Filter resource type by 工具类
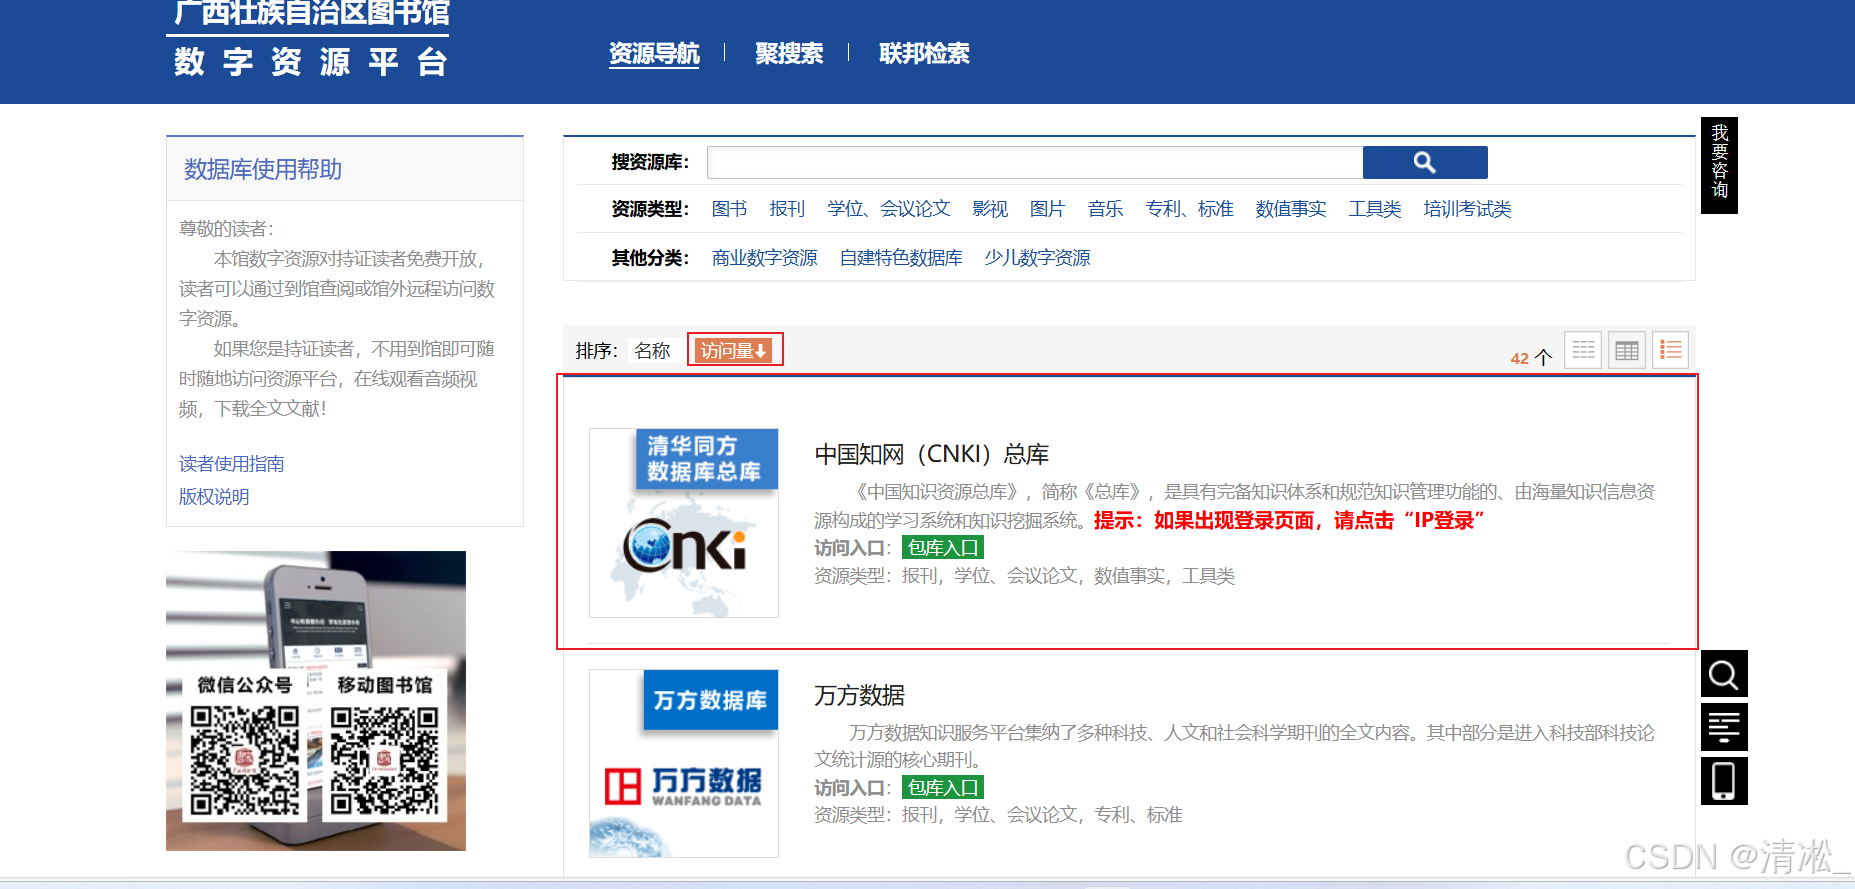 click(x=1375, y=209)
